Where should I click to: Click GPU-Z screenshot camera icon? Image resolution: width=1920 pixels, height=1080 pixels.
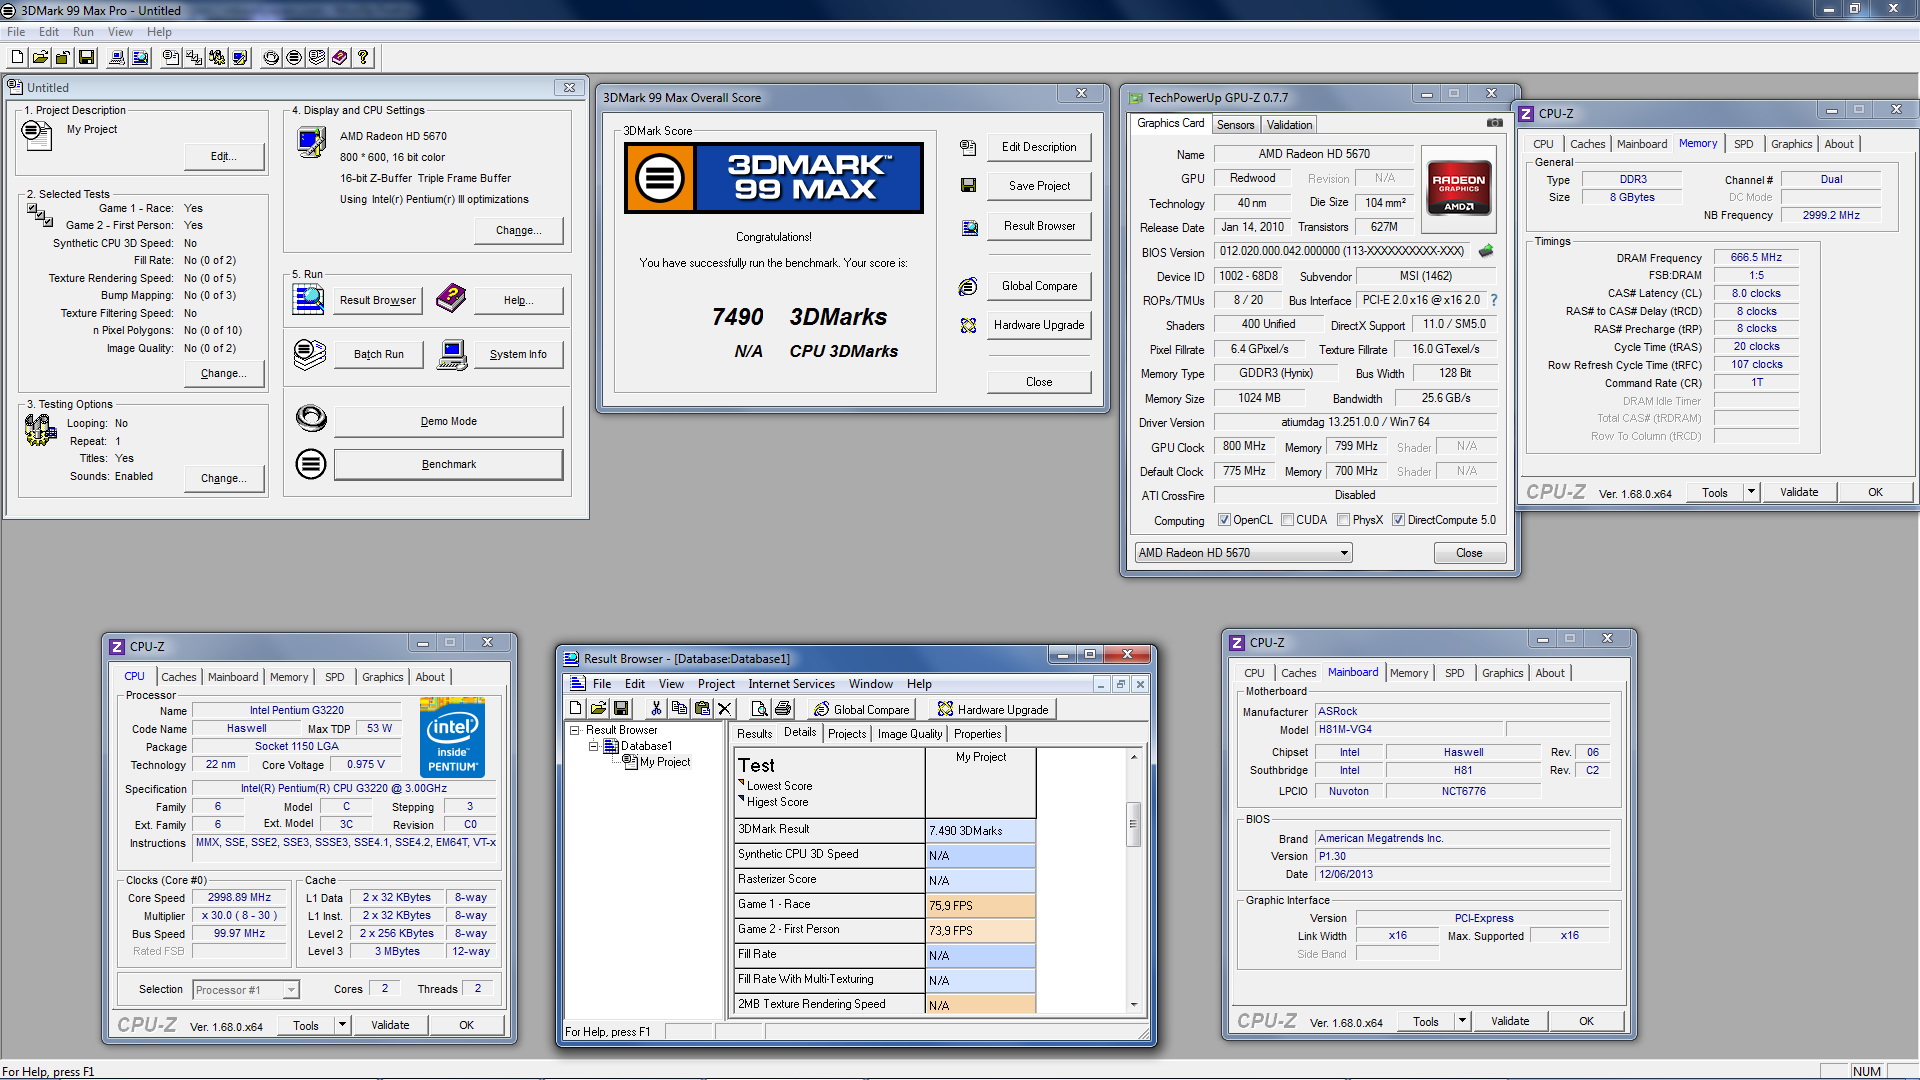[1494, 123]
